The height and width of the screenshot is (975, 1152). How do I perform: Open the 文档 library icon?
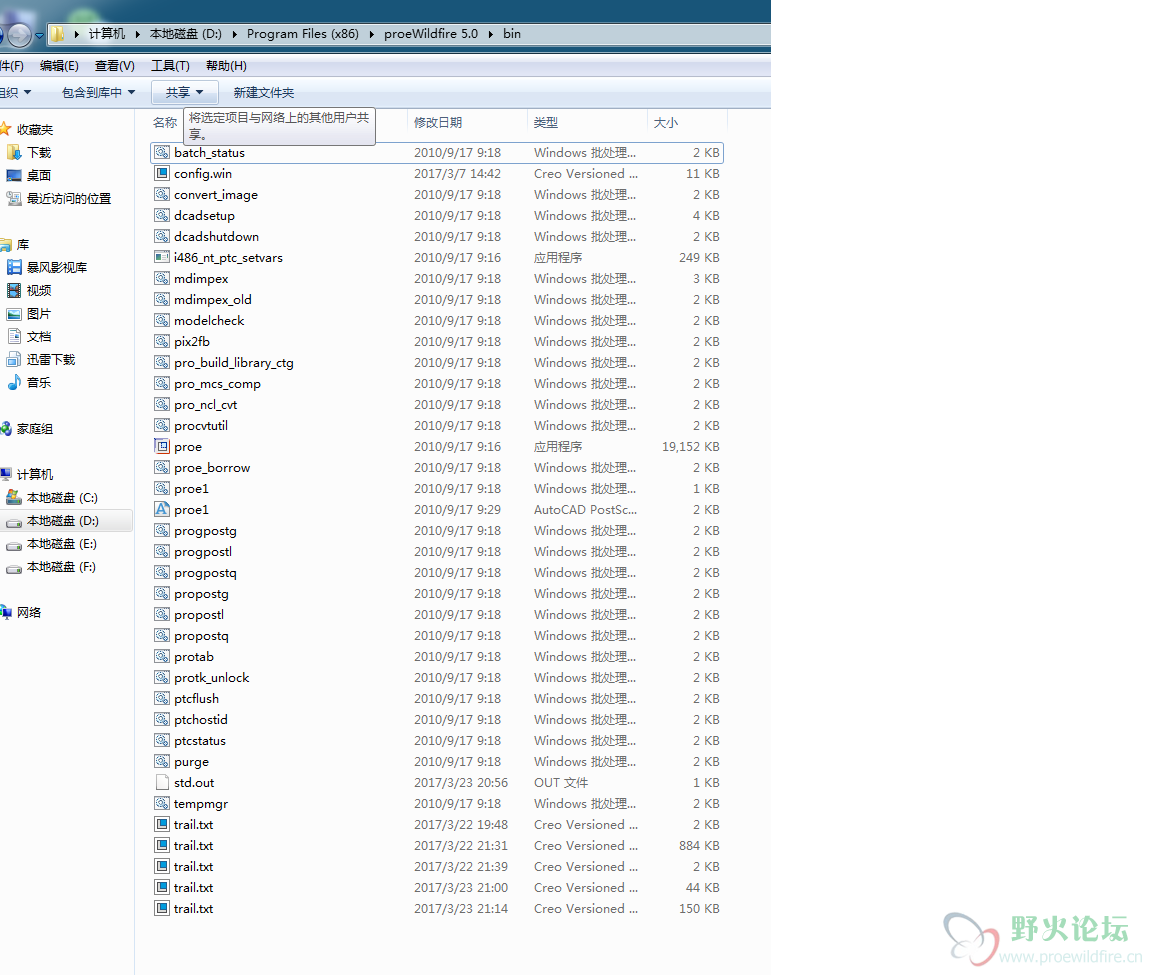pyautogui.click(x=14, y=337)
